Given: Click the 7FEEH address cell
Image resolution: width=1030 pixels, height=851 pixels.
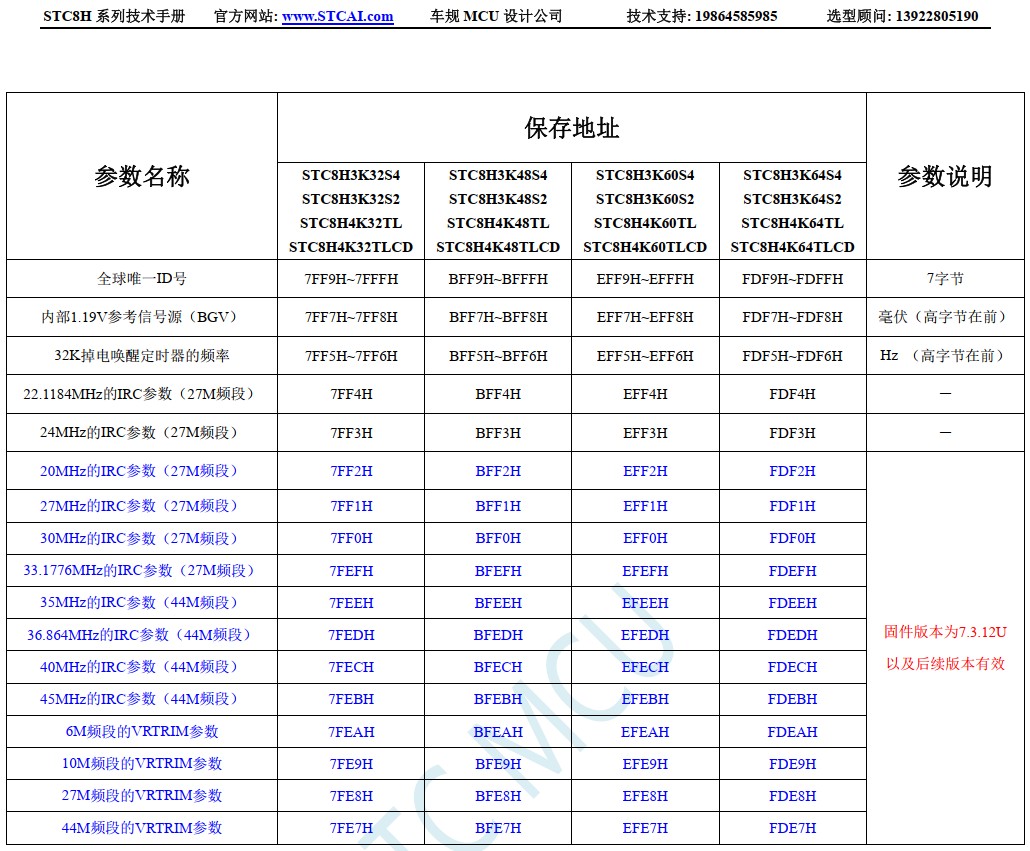Looking at the screenshot, I should (351, 603).
